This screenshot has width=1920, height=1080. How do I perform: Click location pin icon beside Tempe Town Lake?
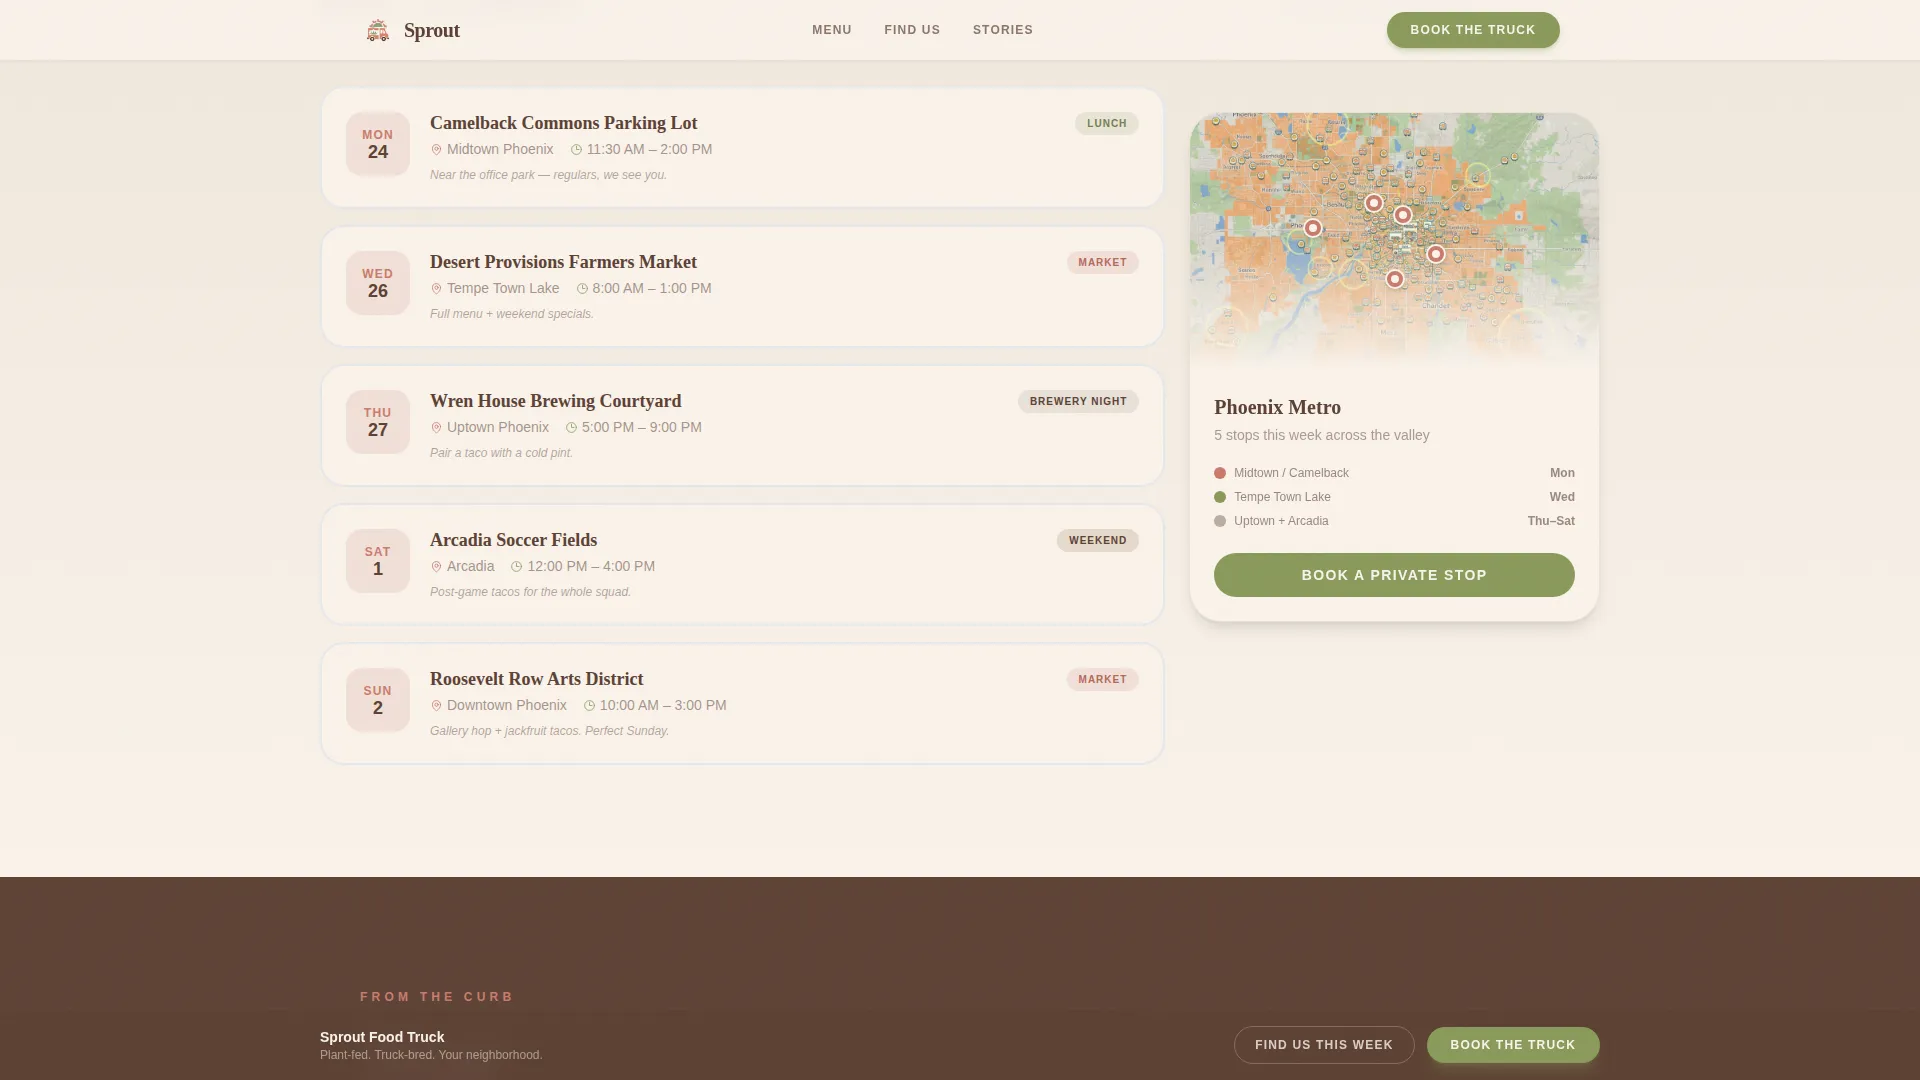click(x=436, y=289)
